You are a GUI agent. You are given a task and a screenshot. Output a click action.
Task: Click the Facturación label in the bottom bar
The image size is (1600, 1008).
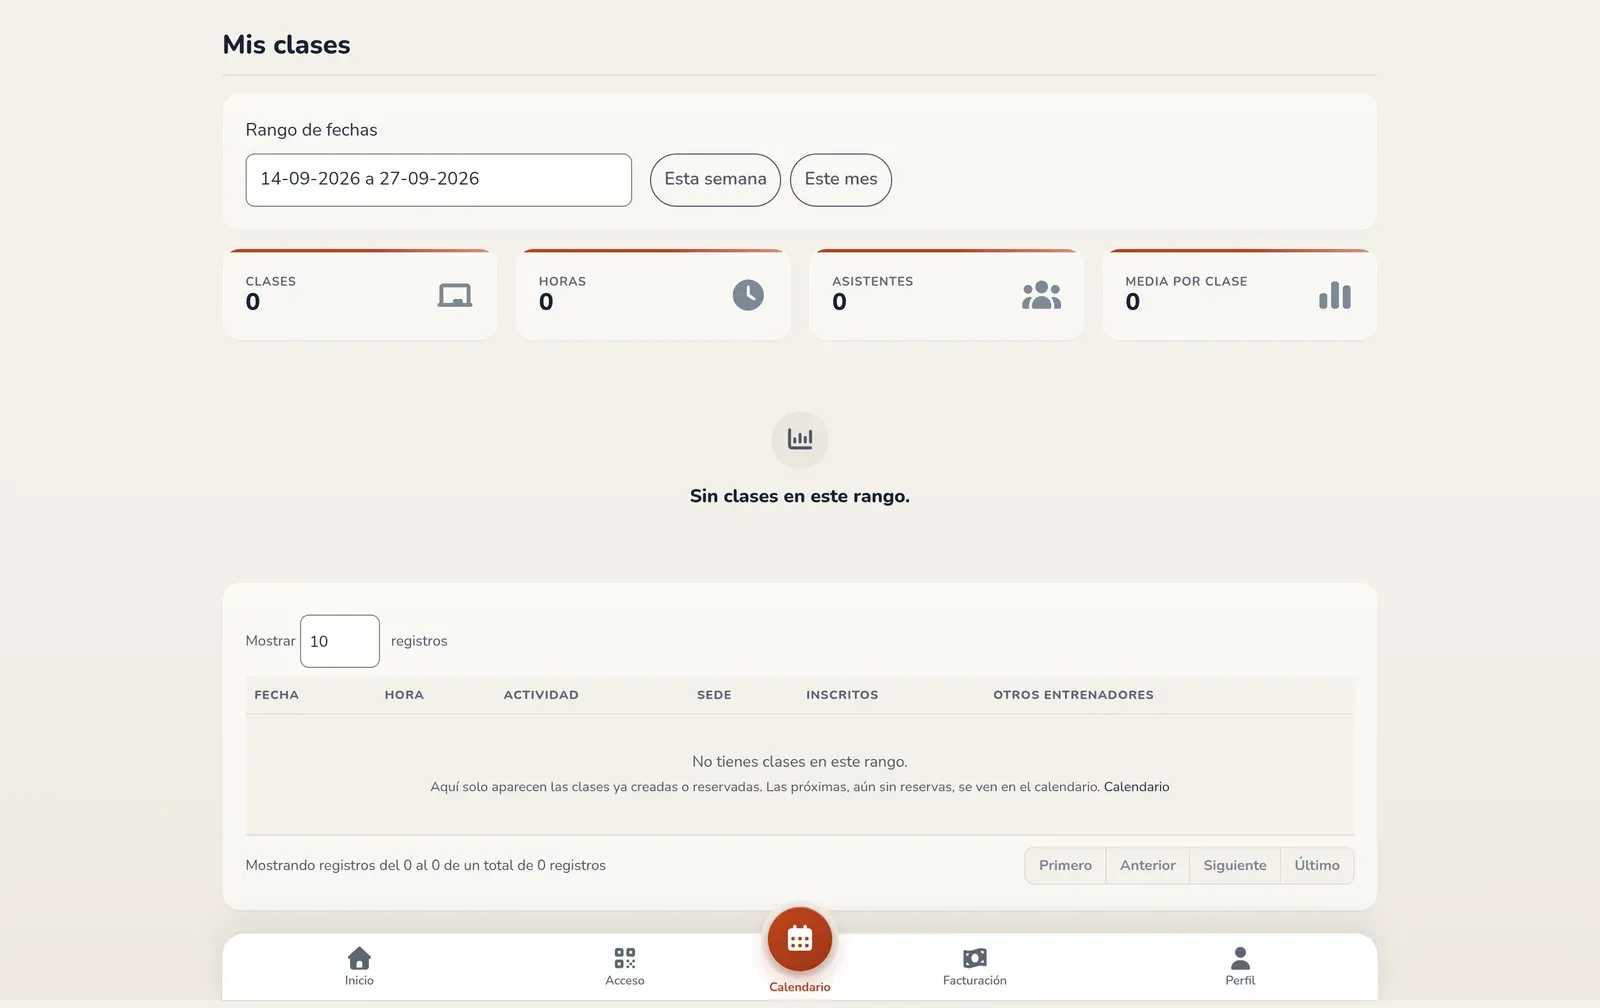tap(975, 981)
